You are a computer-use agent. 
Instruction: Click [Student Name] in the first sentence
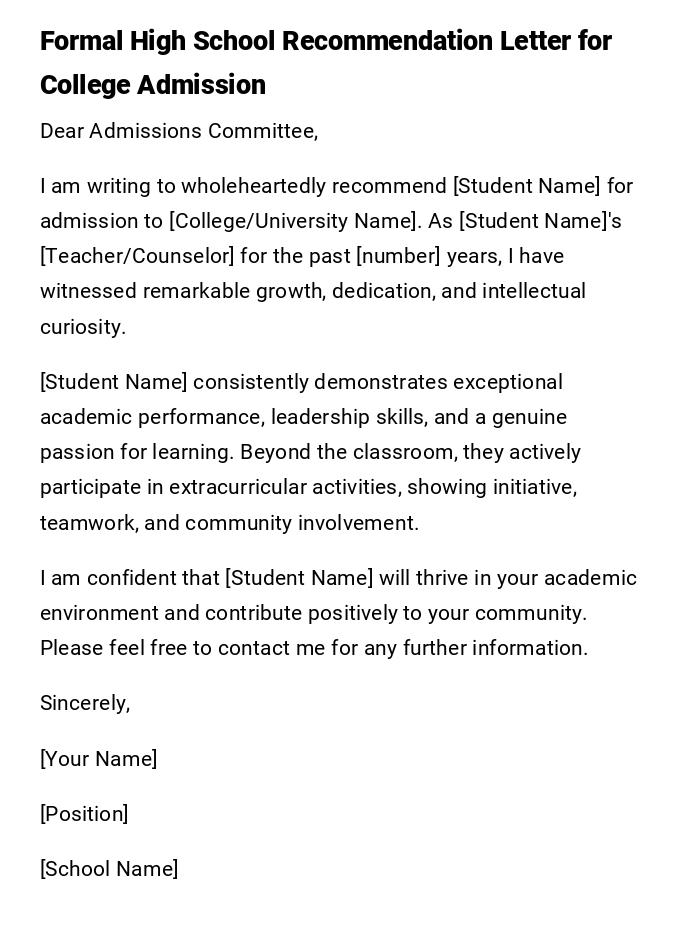(x=527, y=186)
